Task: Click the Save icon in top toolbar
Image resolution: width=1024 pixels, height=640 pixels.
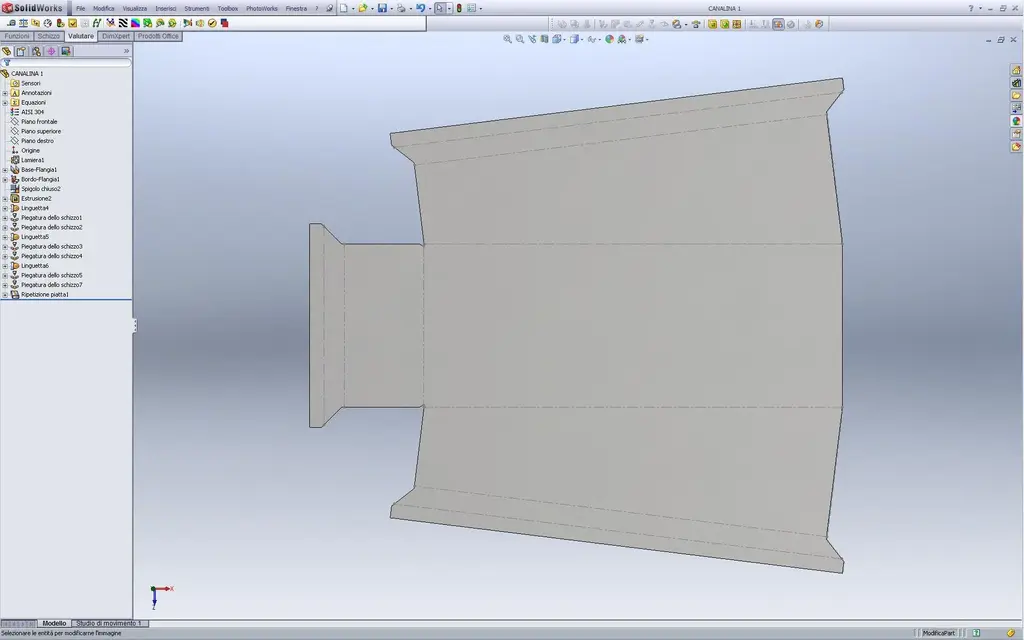Action: coord(382,8)
